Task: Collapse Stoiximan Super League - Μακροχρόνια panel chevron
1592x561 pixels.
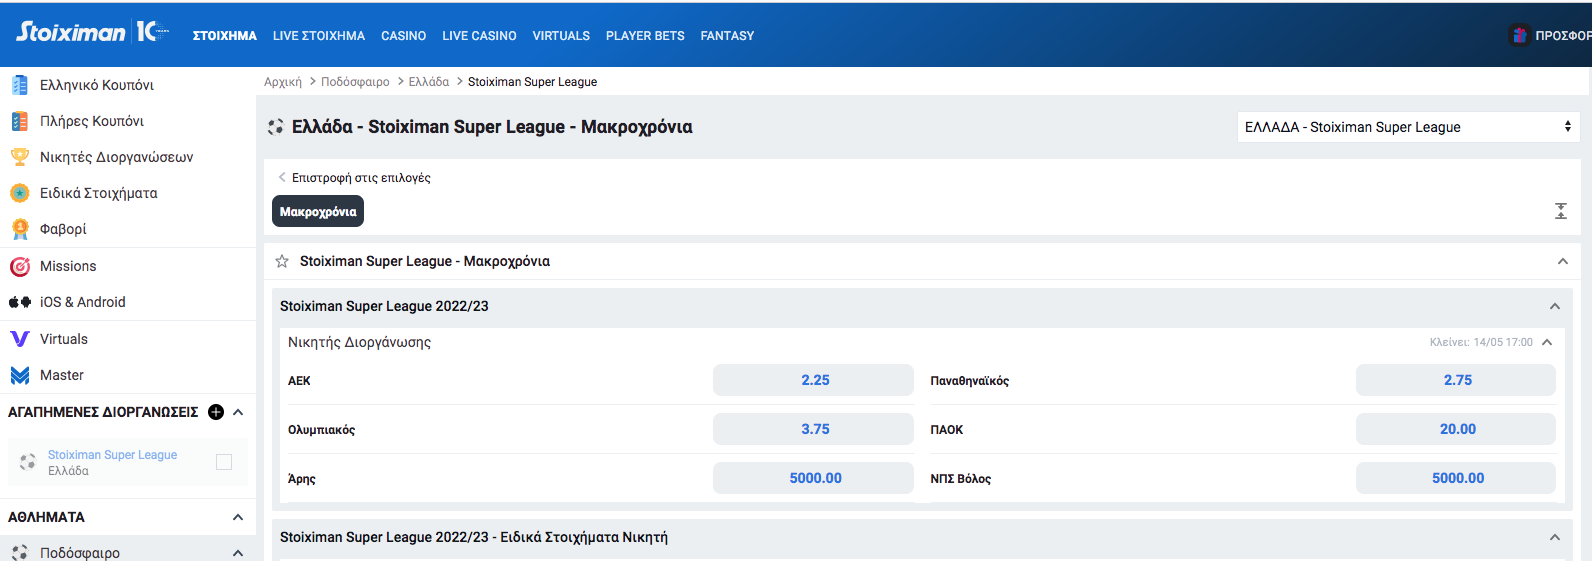Action: 1563,261
